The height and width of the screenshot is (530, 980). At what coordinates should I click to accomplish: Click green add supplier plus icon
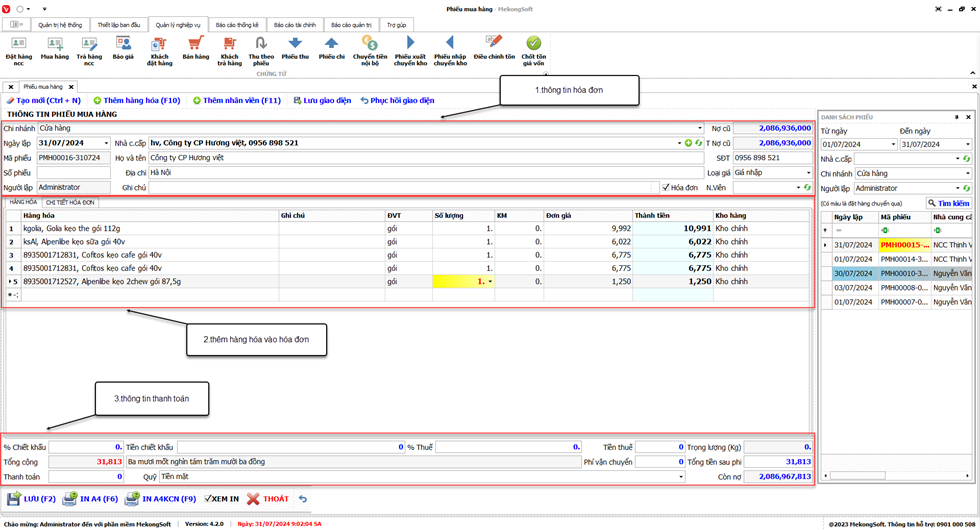click(688, 143)
